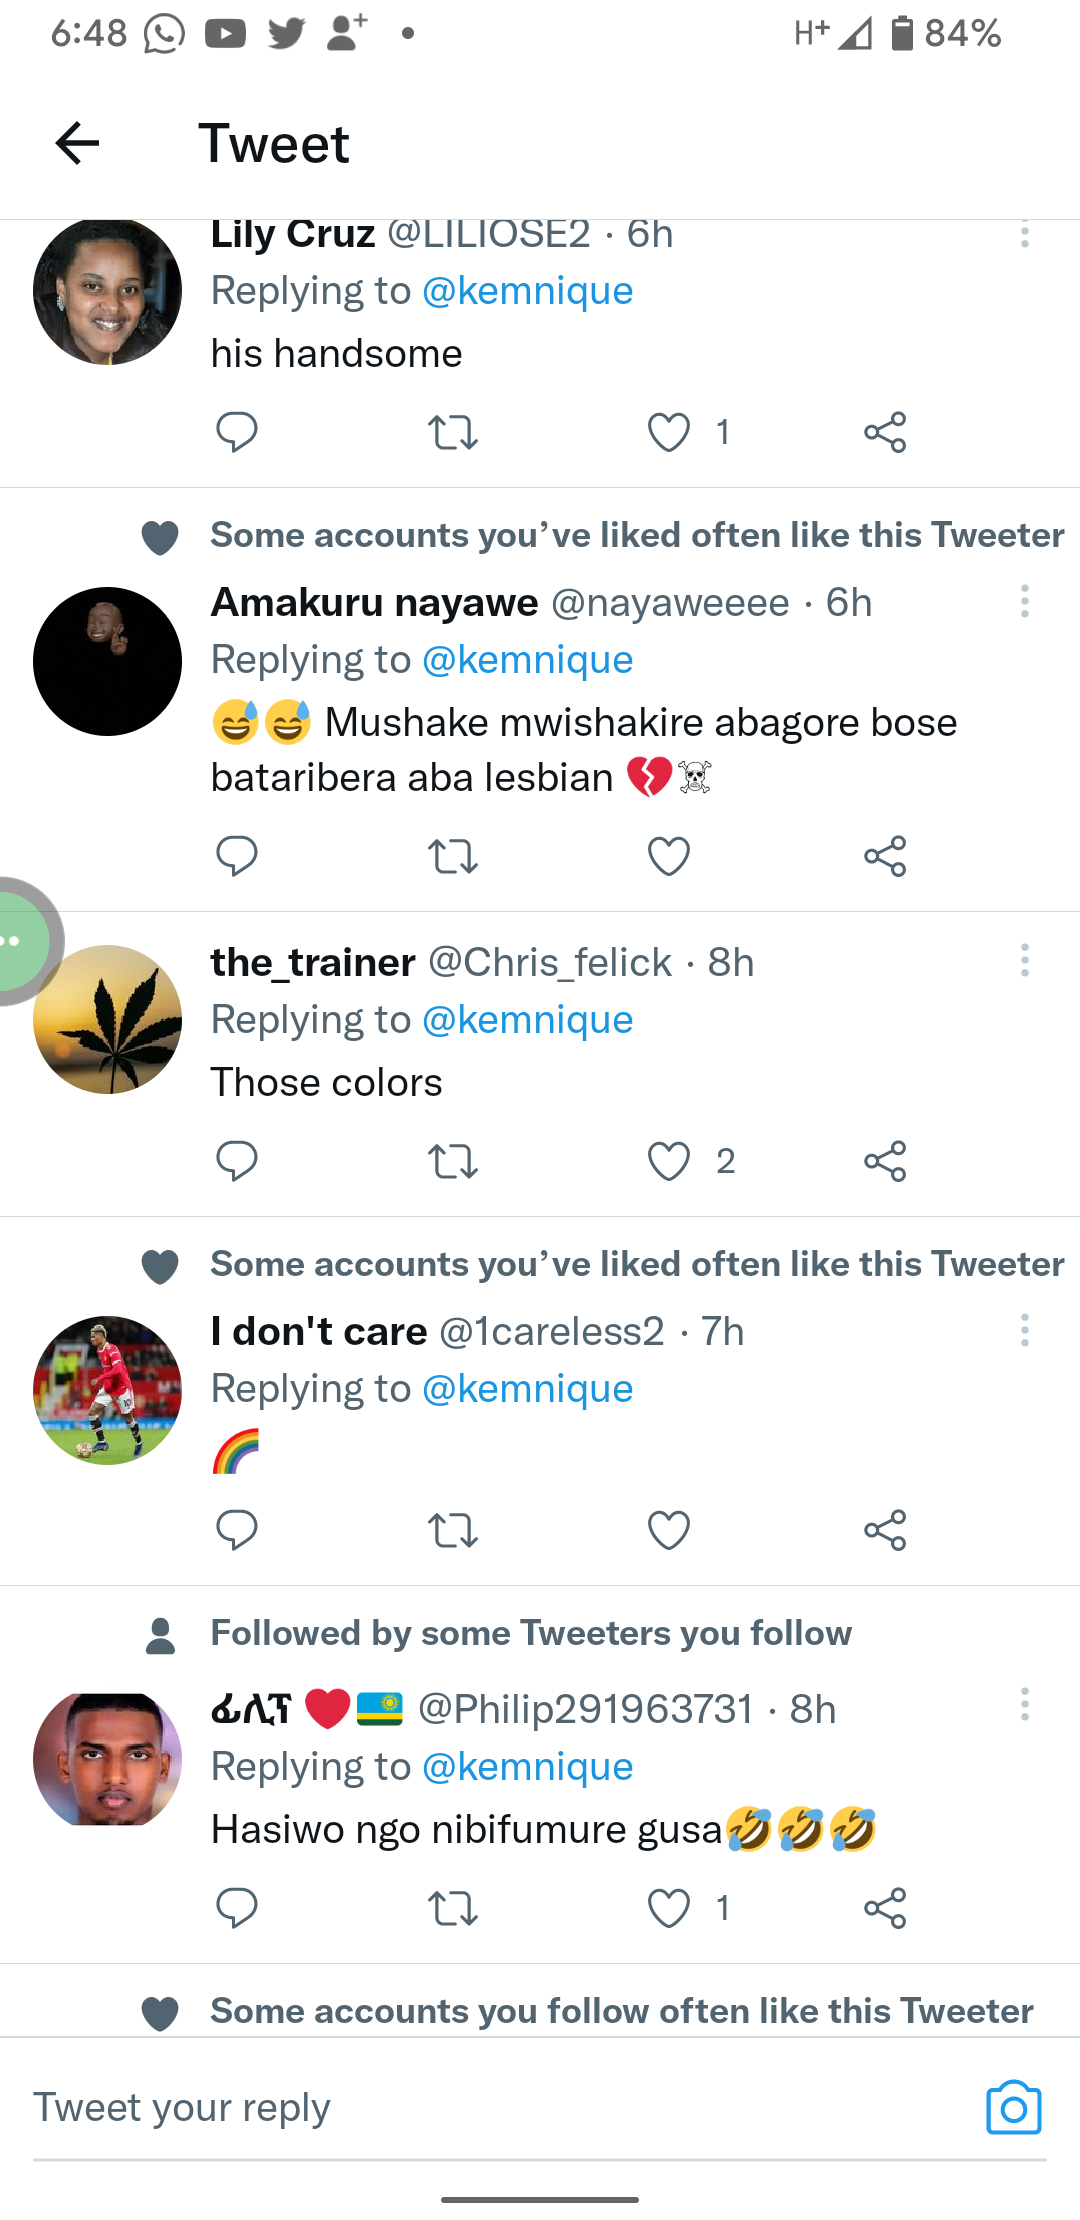Screen dimensions: 1080x2220
Task: Like the 'Those colors' tweet
Action: pyautogui.click(x=669, y=1161)
